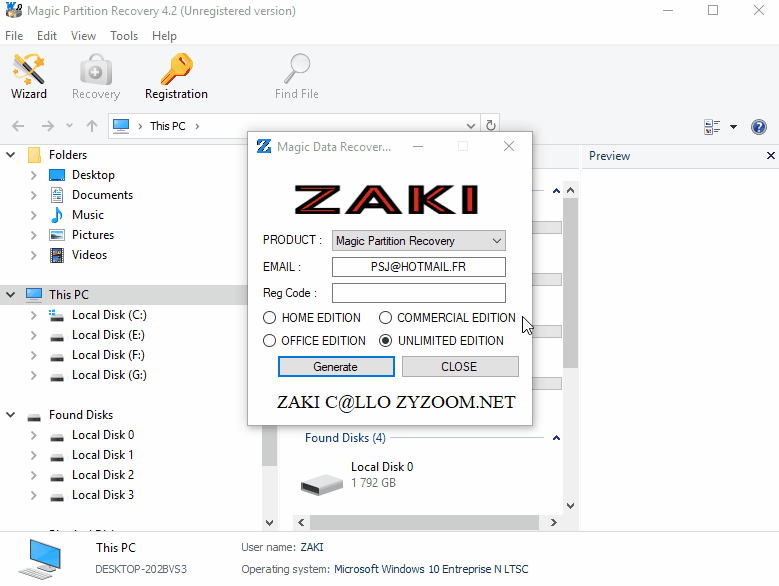Open Find File magnifier tool
Screen dimensions: 779x586
297,77
